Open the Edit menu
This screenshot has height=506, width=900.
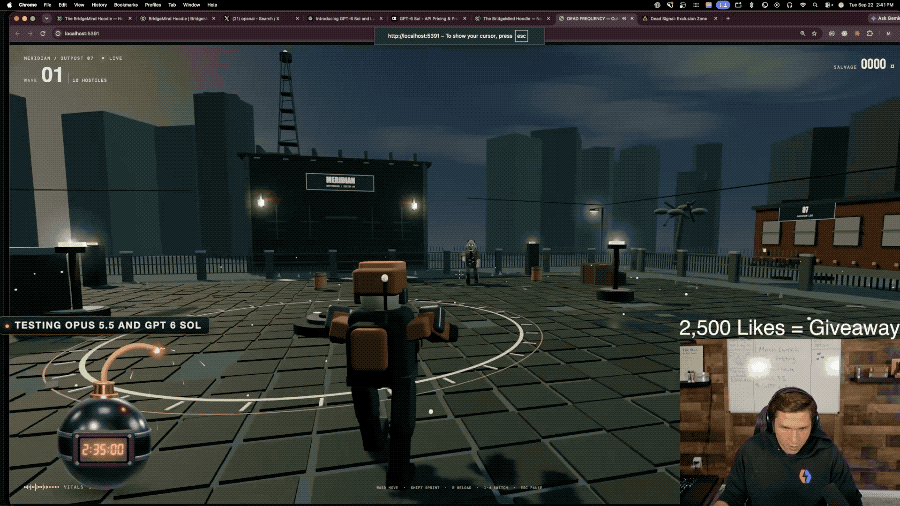(x=63, y=5)
